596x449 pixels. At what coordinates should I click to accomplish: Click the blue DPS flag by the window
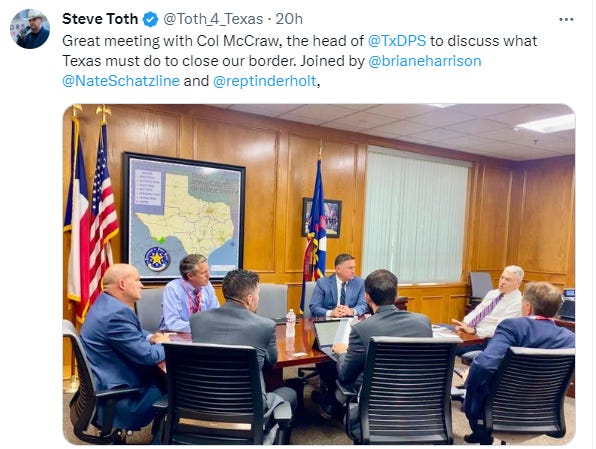(x=315, y=228)
